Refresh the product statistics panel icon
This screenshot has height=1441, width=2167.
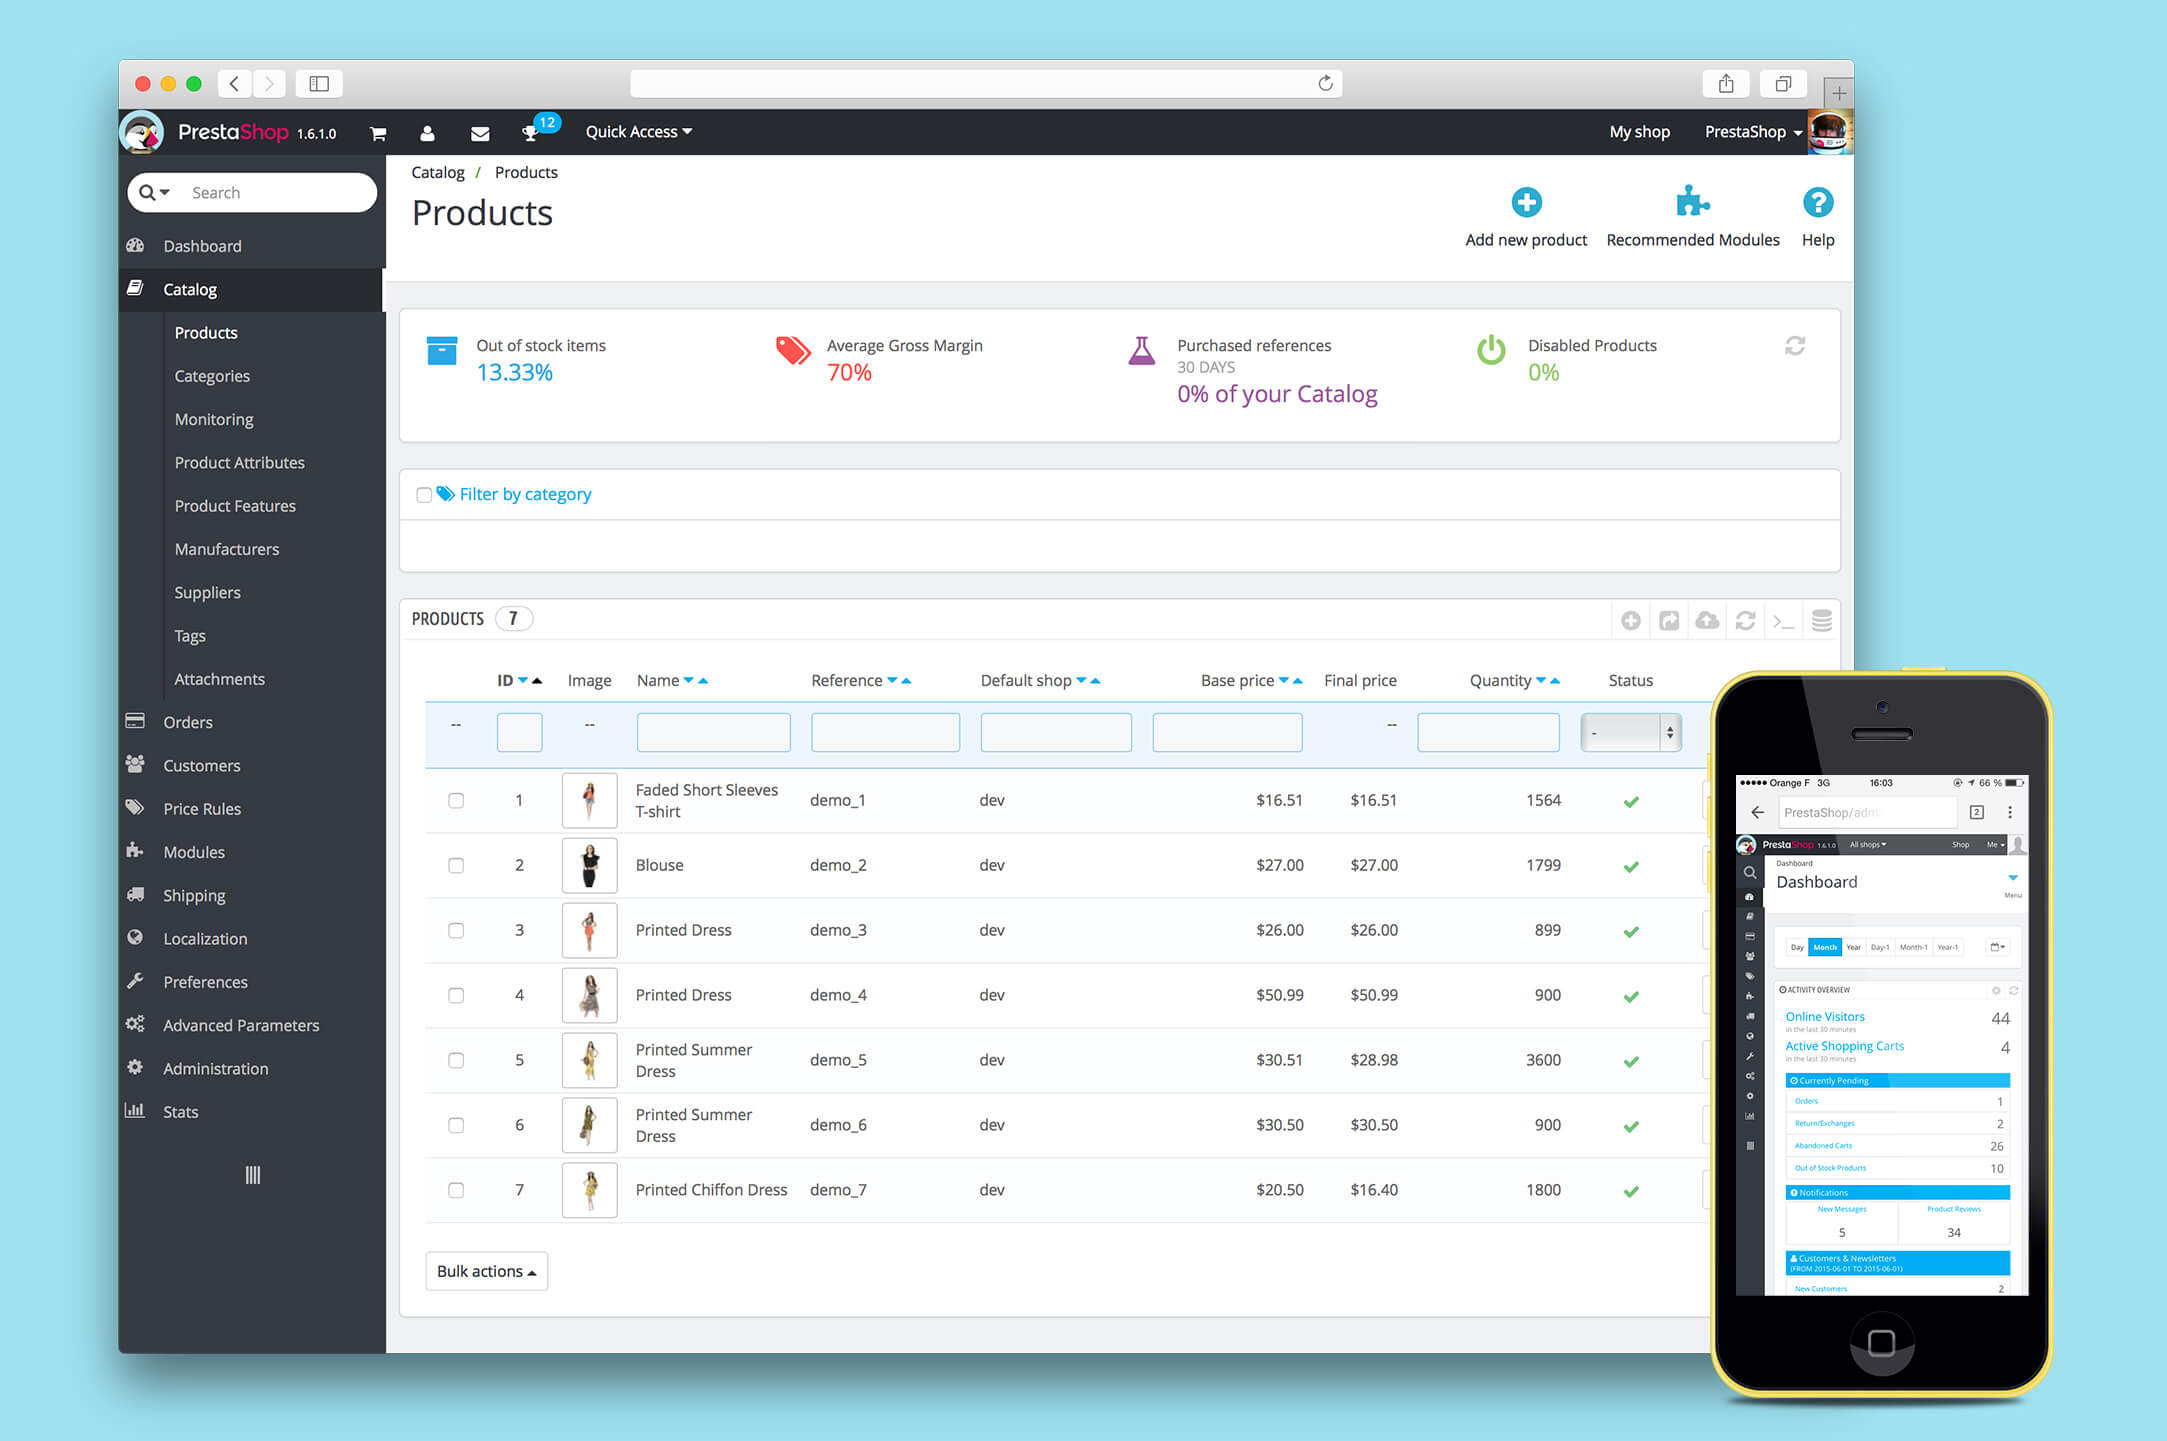point(1795,346)
